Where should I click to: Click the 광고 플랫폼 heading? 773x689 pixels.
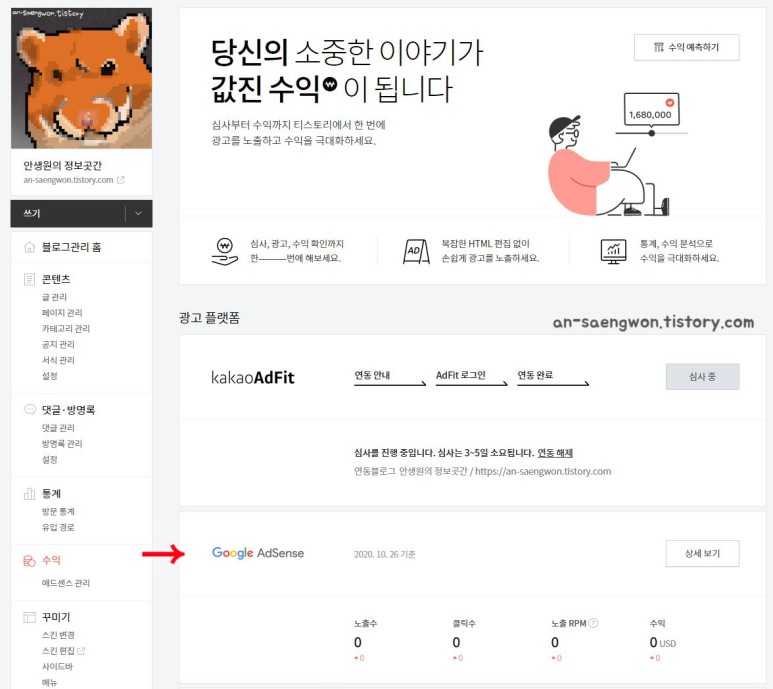tap(209, 317)
